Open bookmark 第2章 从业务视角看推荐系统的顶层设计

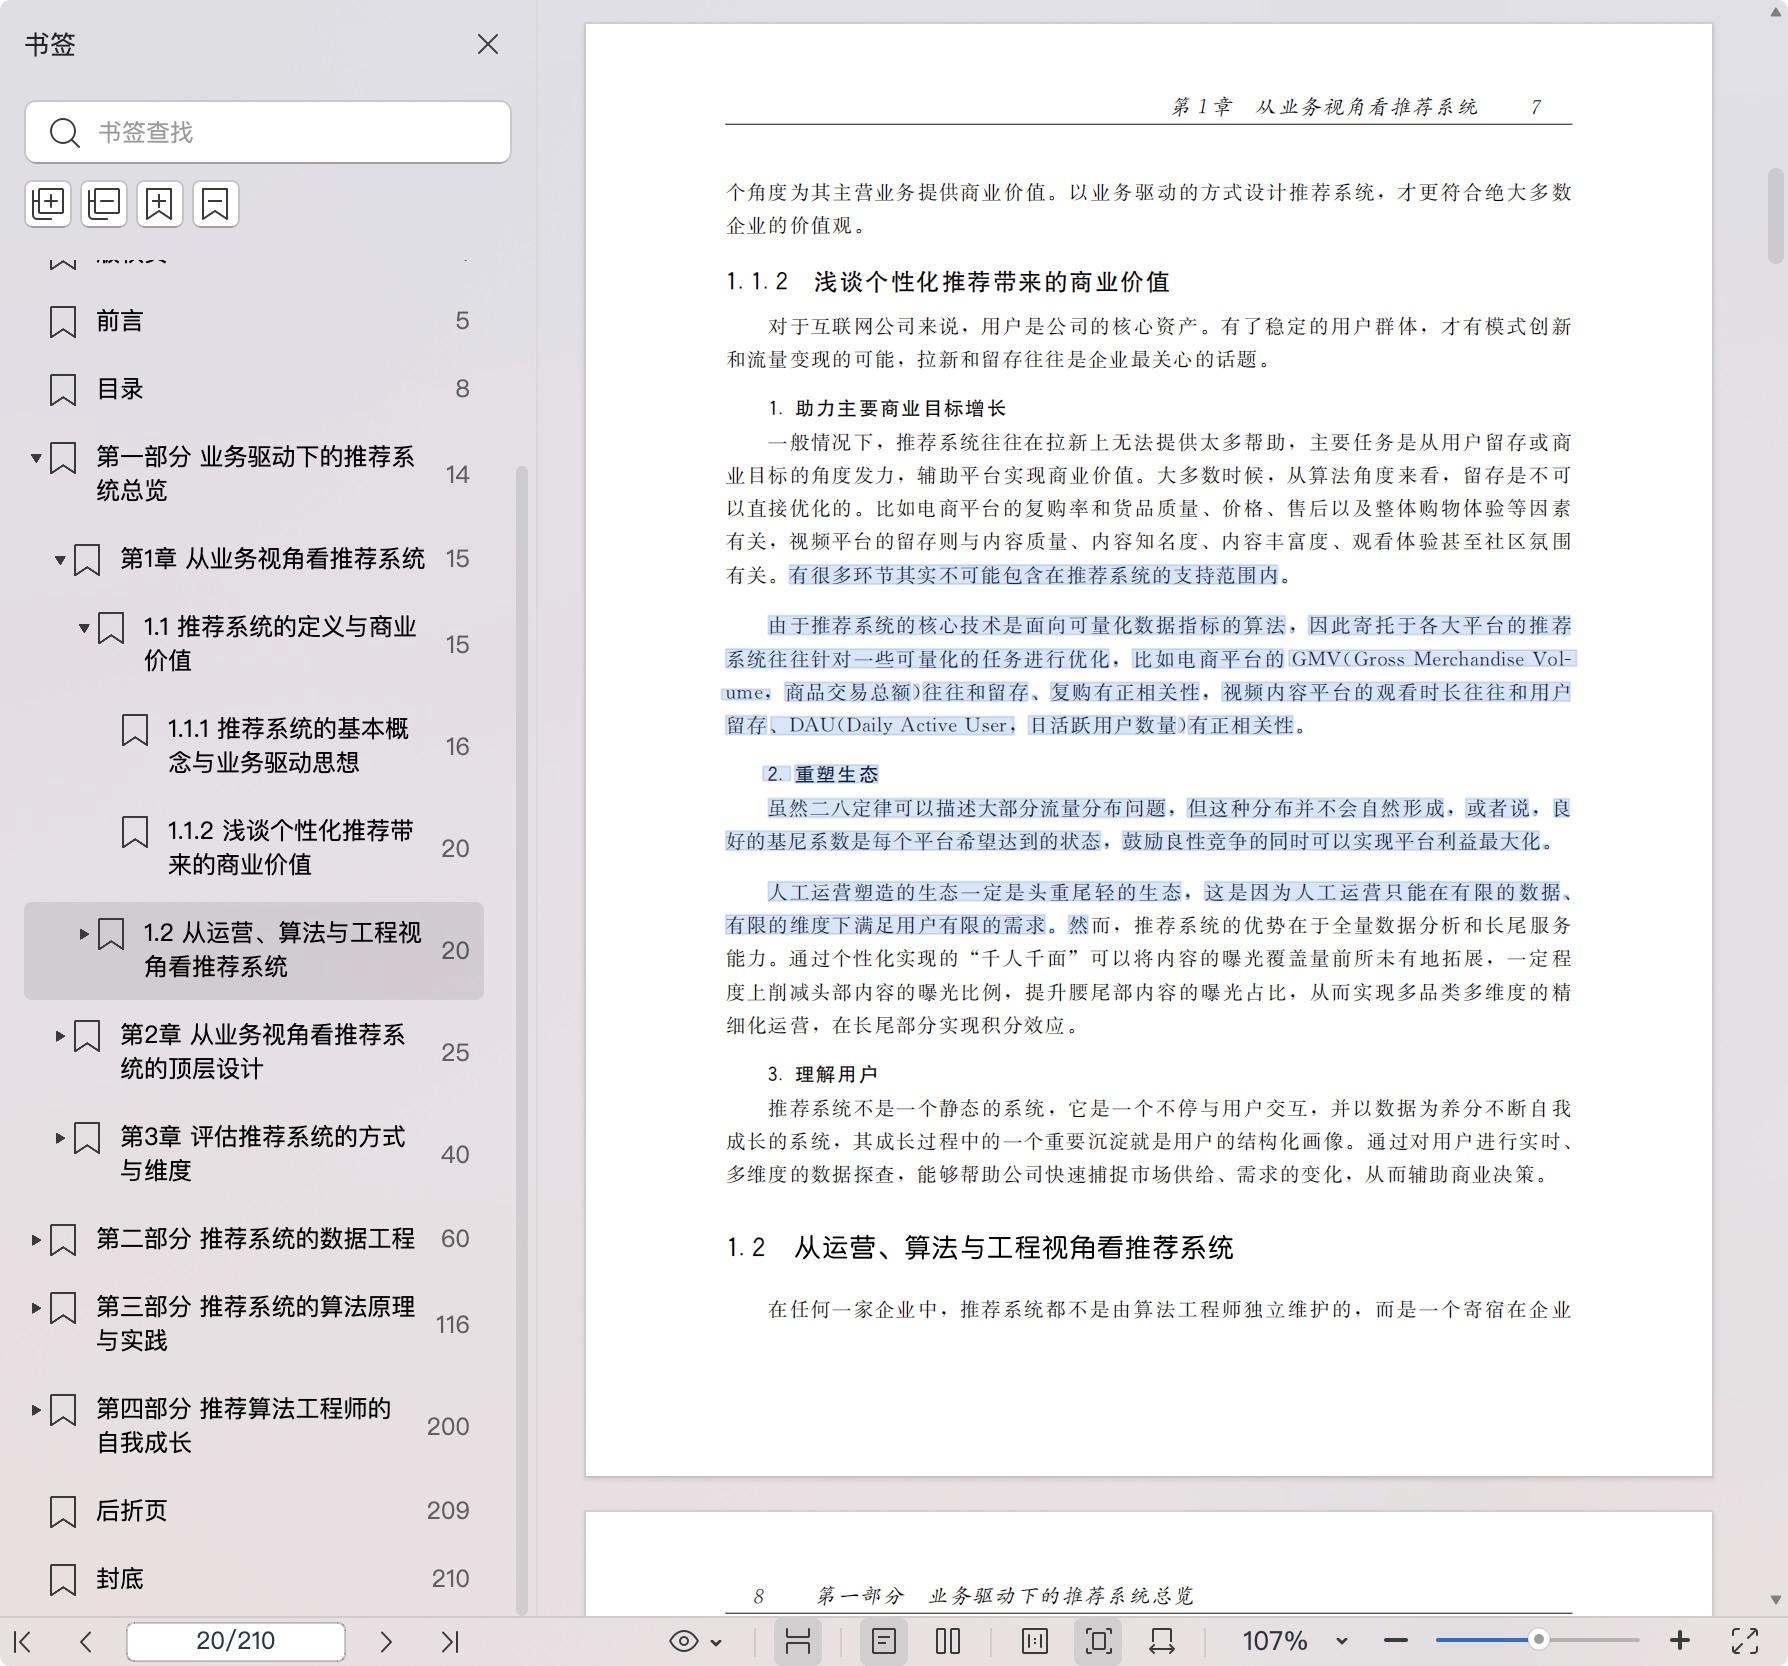(x=262, y=1051)
